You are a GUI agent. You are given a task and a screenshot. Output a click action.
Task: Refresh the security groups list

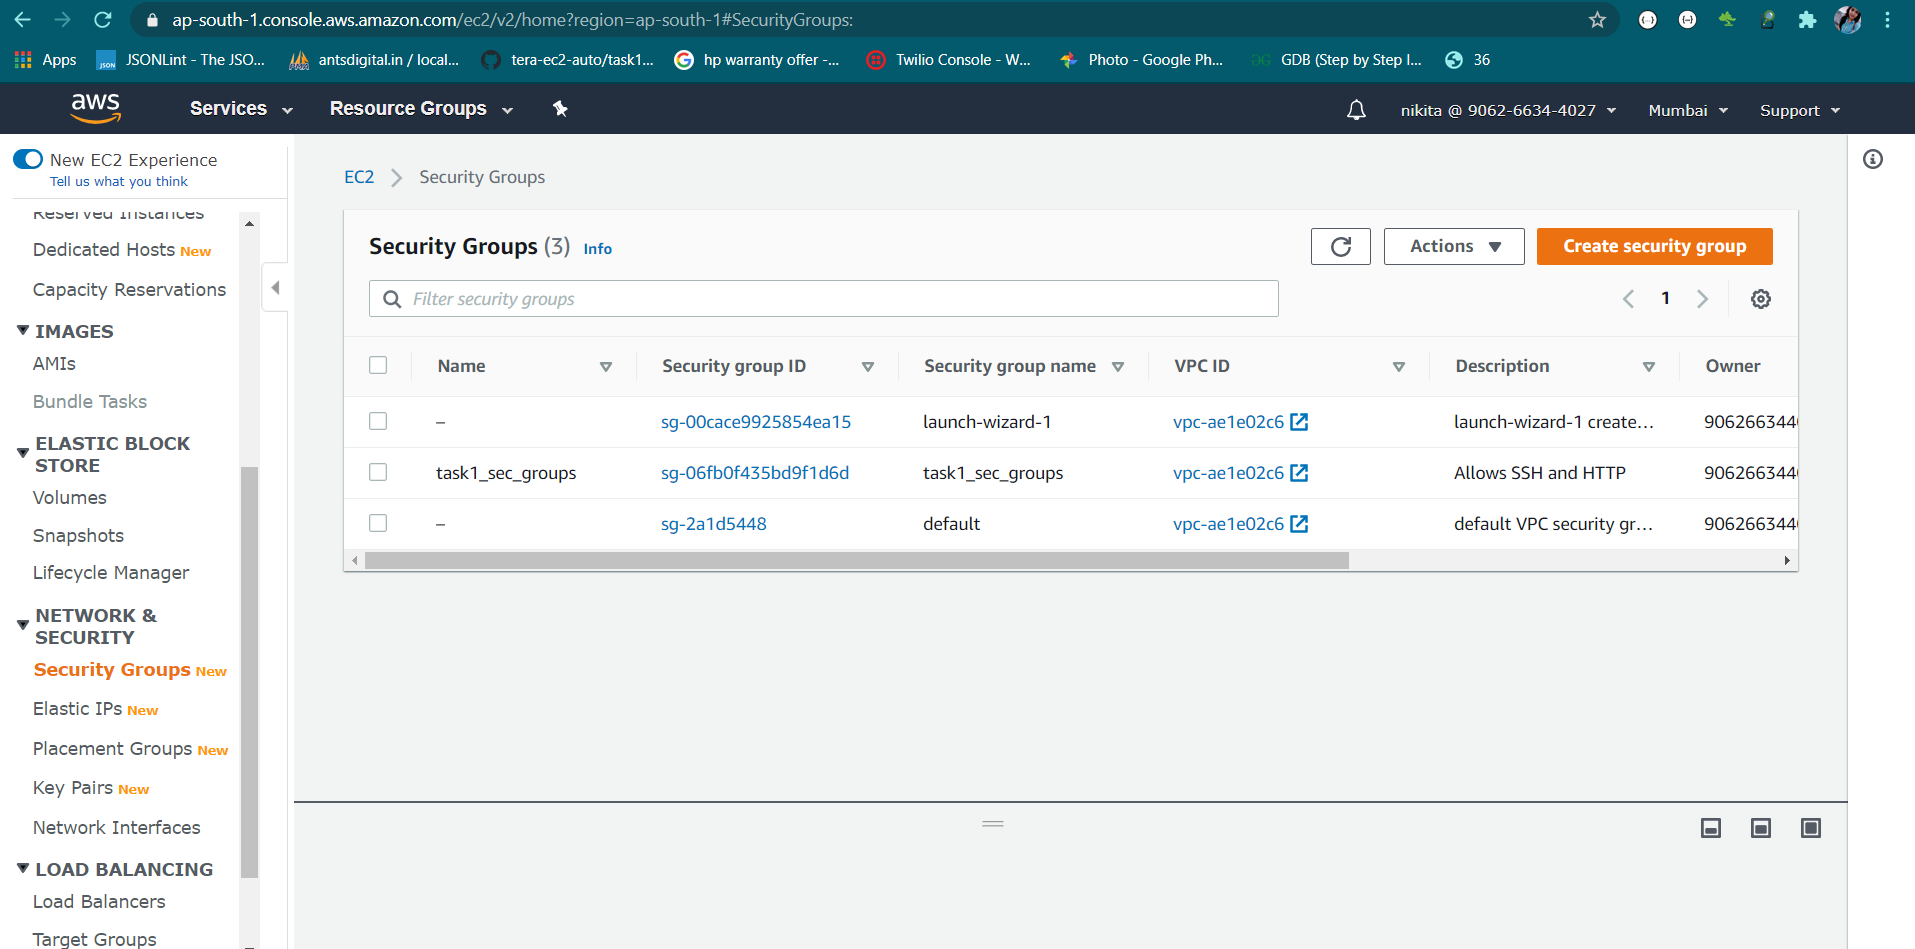click(x=1340, y=246)
